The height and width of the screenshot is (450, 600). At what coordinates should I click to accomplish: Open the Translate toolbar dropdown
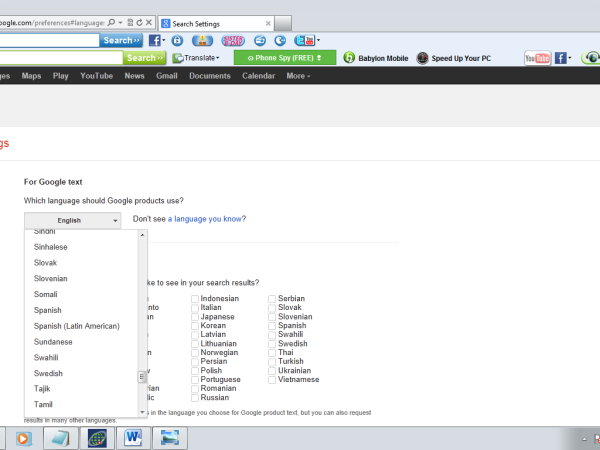click(218, 58)
